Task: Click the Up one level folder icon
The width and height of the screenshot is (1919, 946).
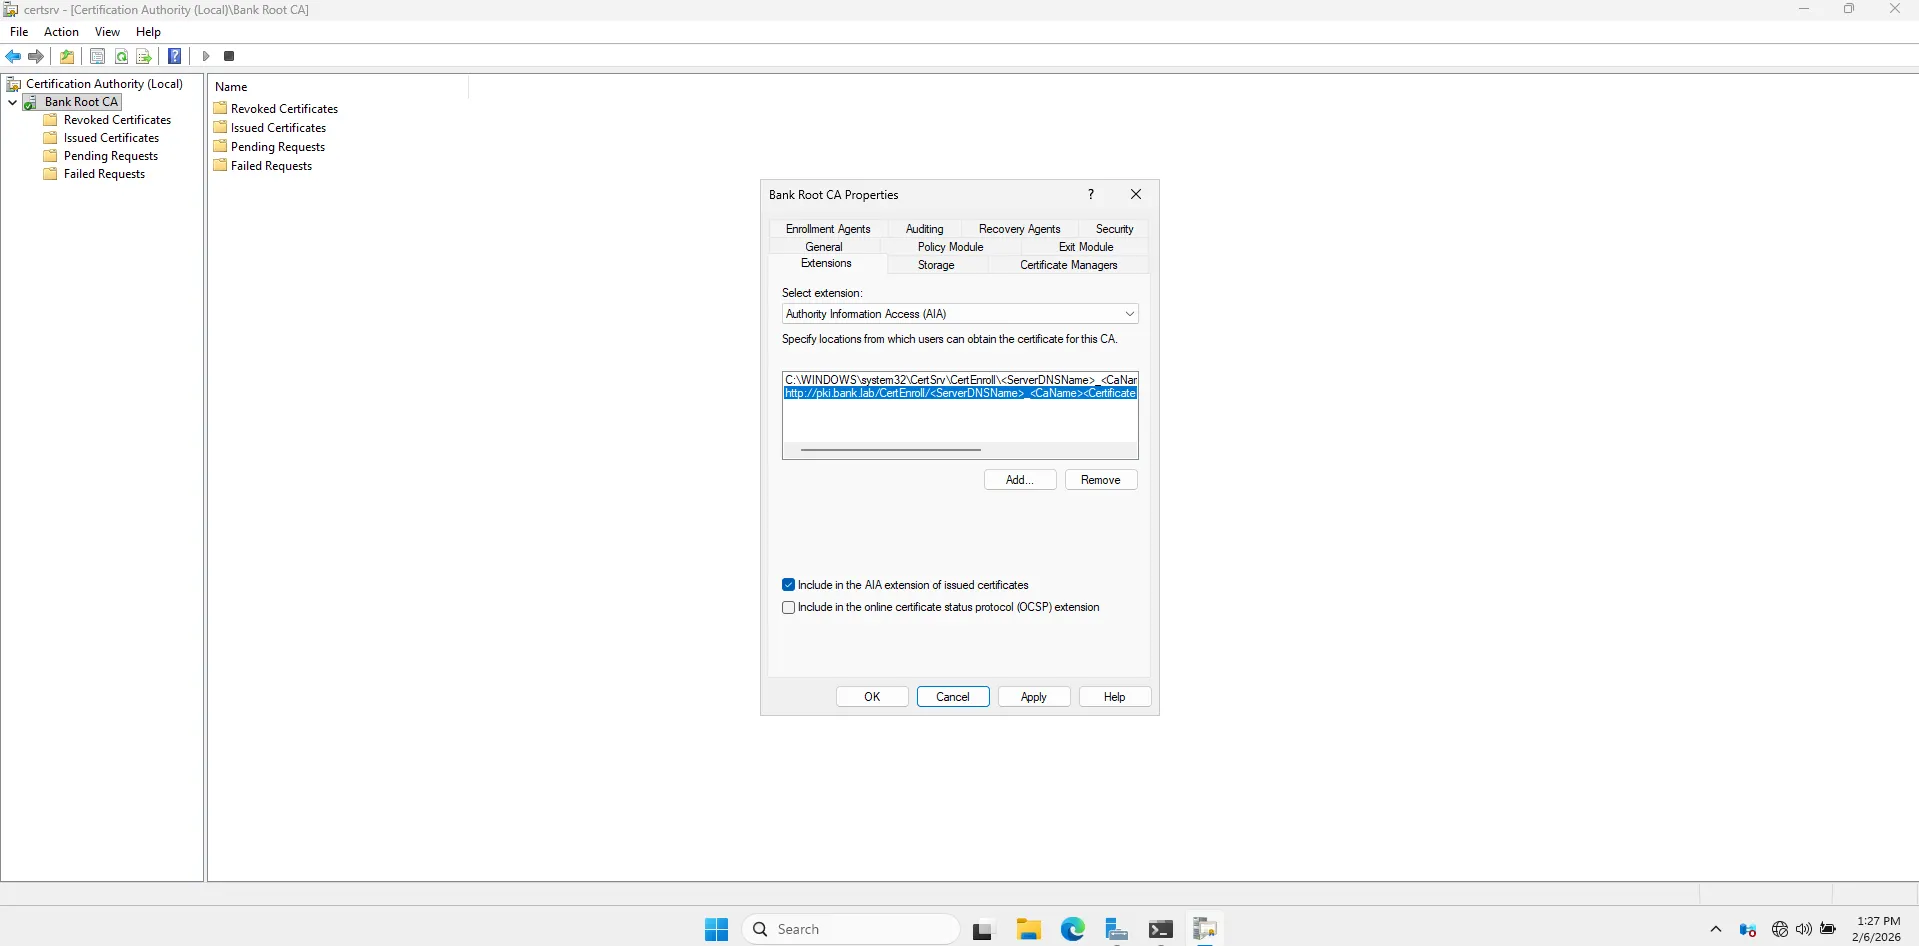Action: [x=67, y=56]
